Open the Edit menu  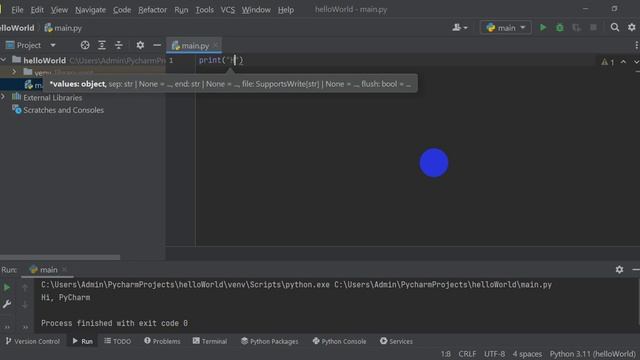coord(37,9)
